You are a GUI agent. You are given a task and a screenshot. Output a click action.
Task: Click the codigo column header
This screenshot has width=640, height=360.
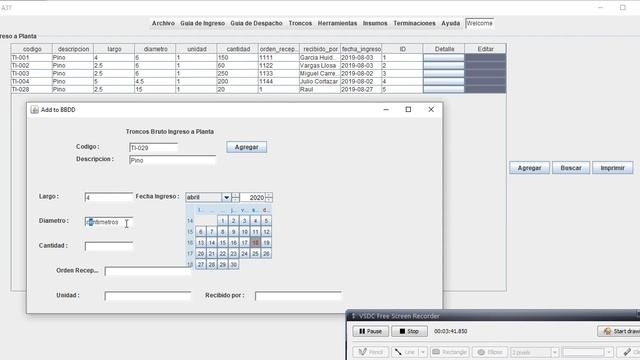click(x=32, y=49)
